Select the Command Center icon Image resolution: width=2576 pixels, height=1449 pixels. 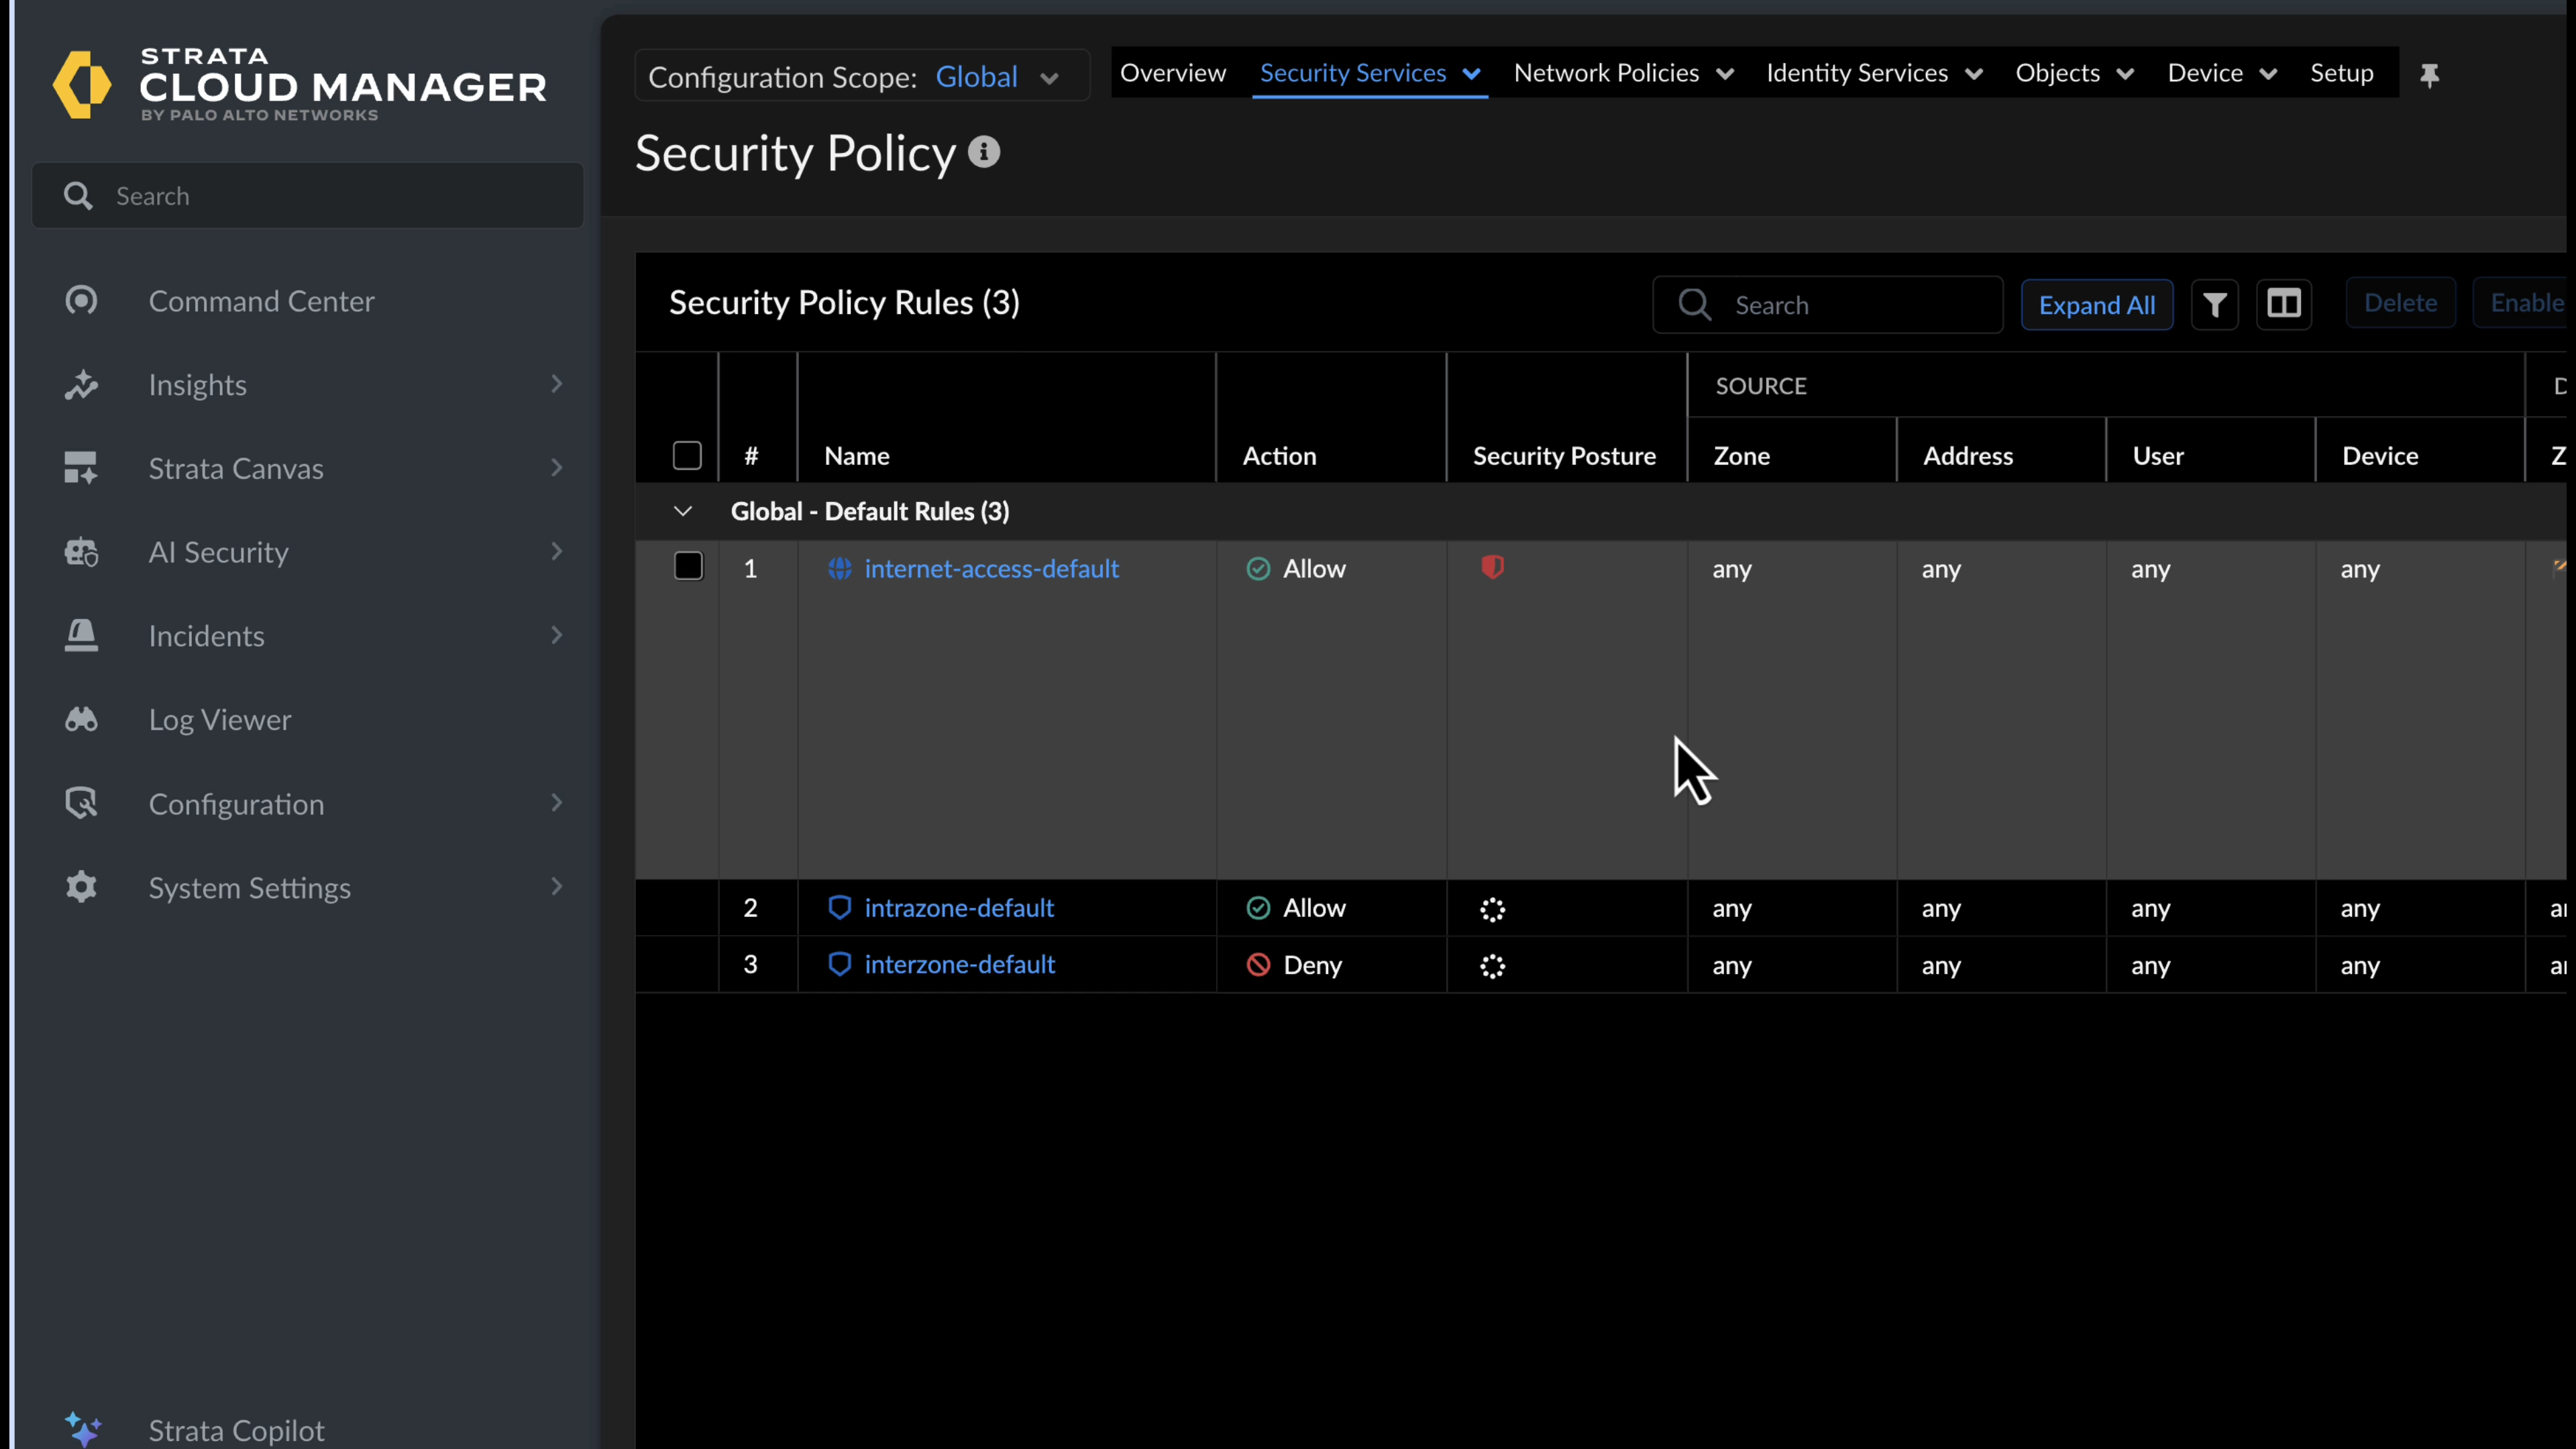tap(82, 300)
